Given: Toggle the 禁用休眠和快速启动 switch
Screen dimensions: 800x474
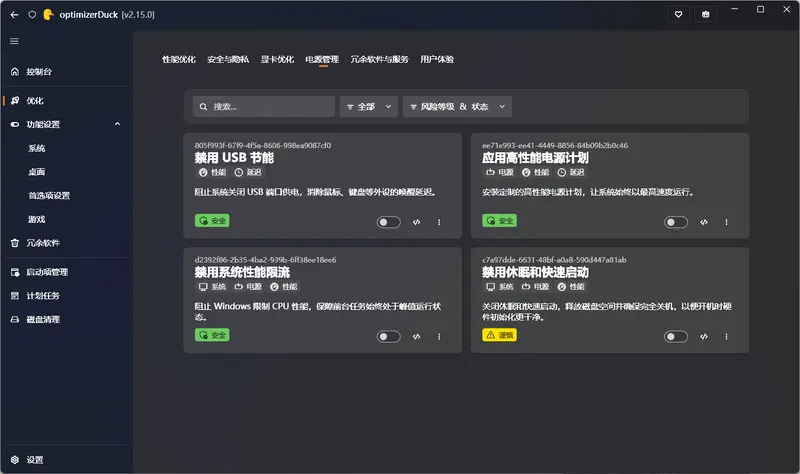Looking at the screenshot, I should tap(676, 336).
